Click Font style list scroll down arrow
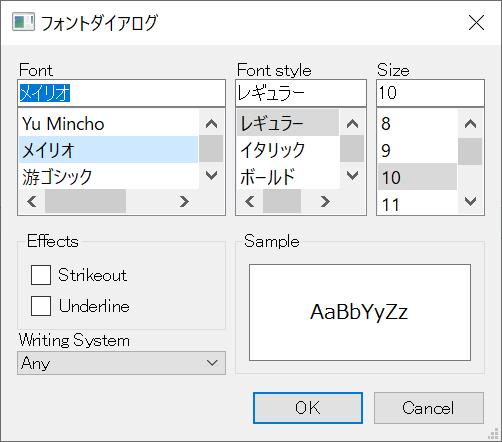 [352, 175]
